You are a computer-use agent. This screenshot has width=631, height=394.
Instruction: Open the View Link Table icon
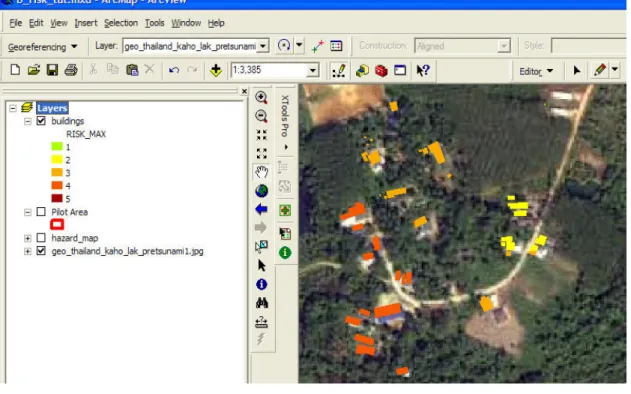[336, 46]
